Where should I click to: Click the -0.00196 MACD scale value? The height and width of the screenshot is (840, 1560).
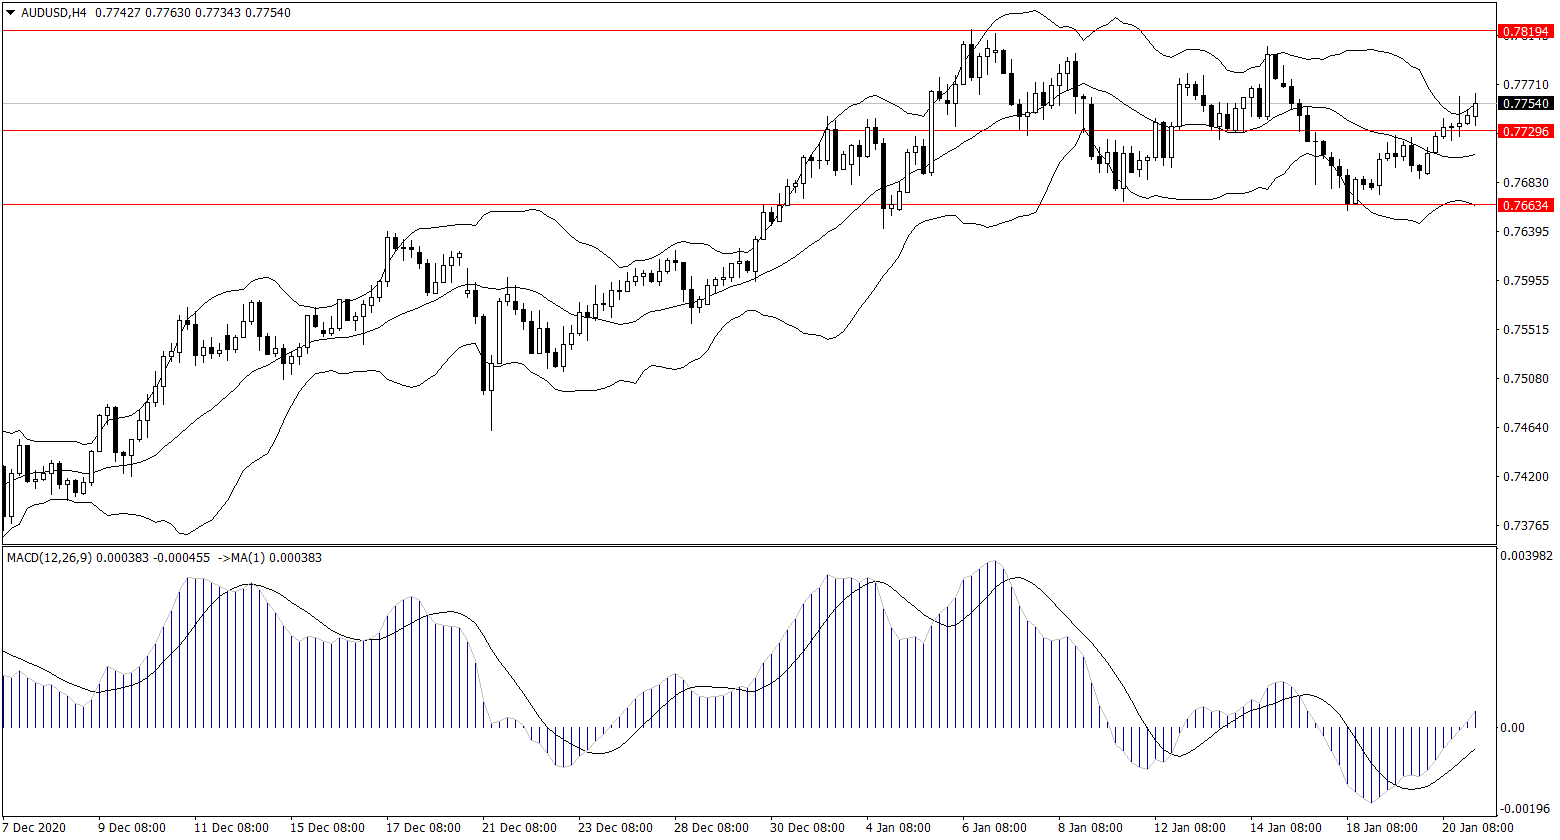click(x=1527, y=808)
